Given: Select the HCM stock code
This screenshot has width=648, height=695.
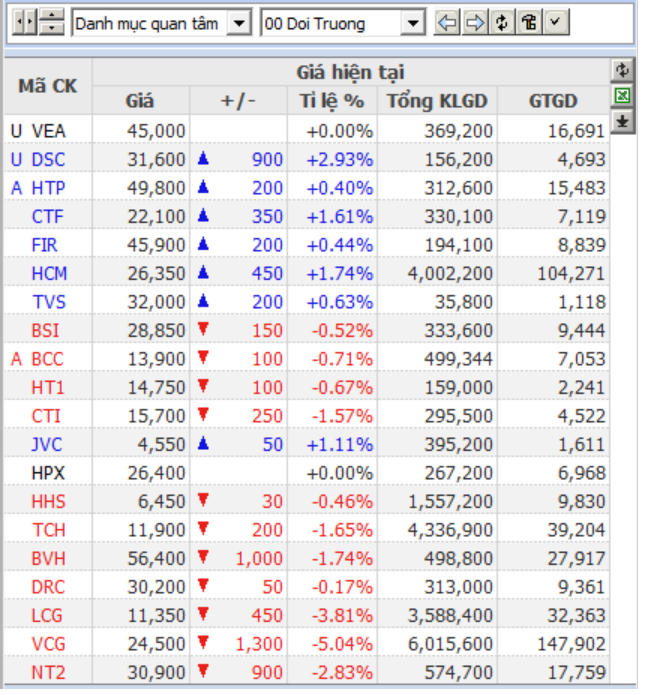Looking at the screenshot, I should (x=49, y=273).
